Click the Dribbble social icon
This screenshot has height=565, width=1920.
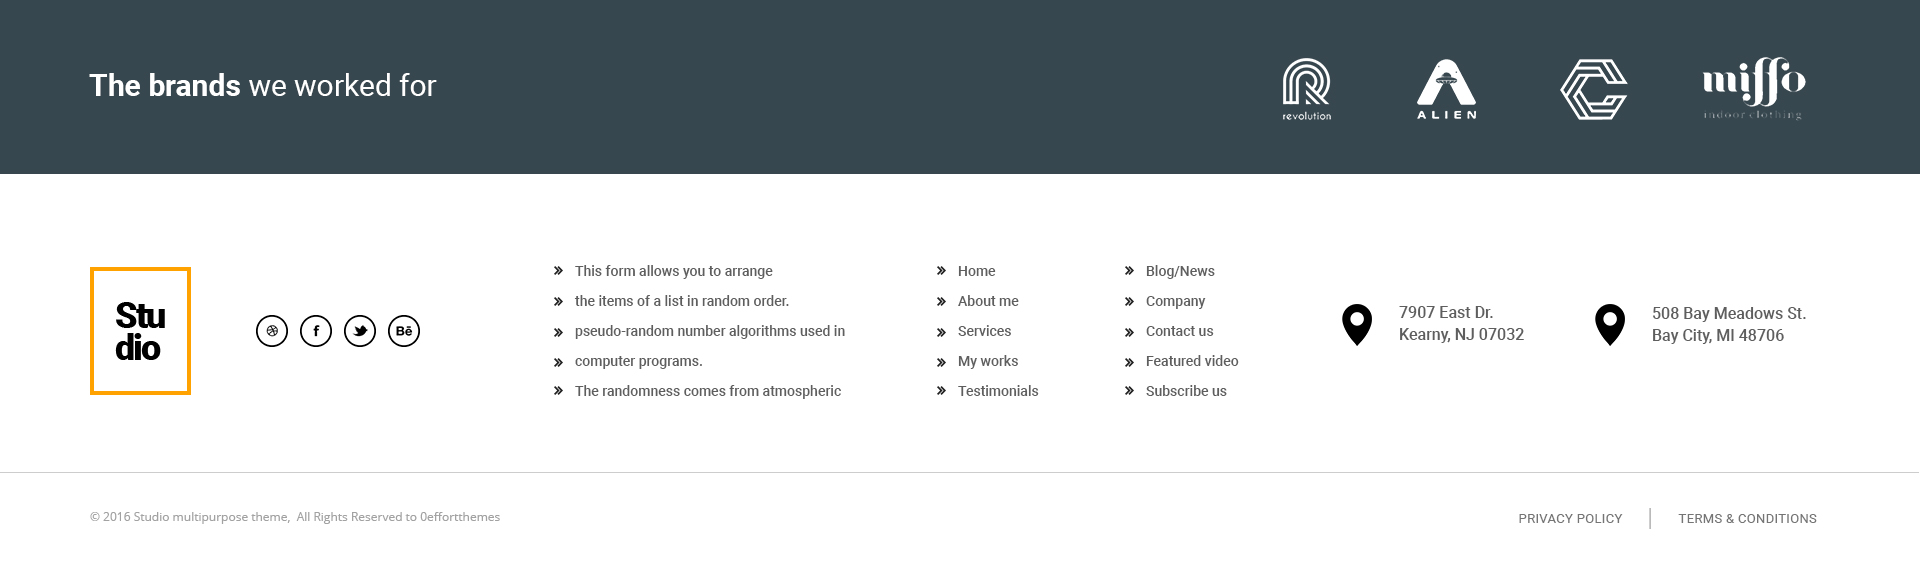coord(272,331)
